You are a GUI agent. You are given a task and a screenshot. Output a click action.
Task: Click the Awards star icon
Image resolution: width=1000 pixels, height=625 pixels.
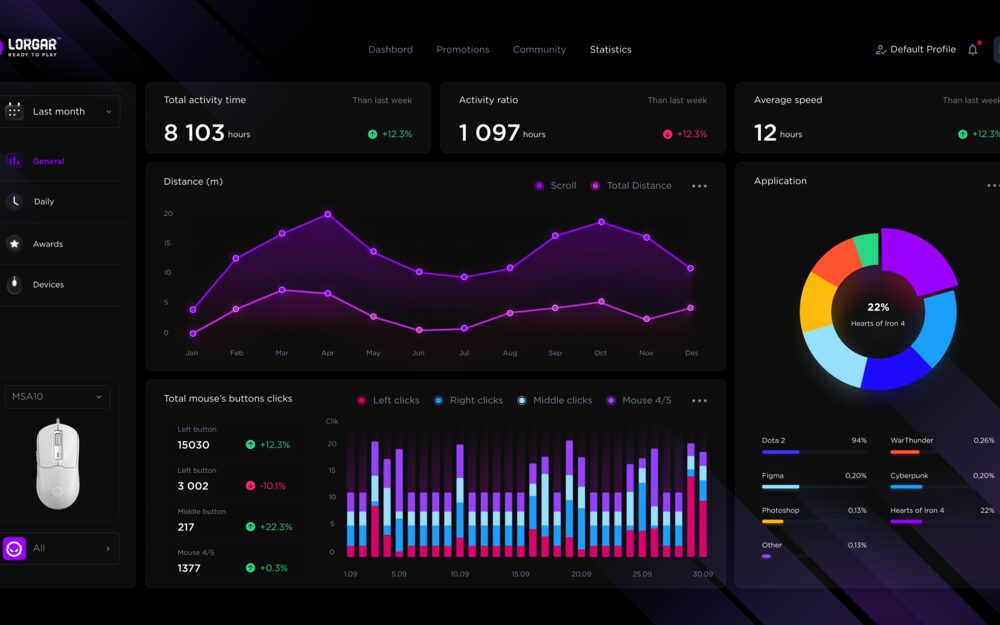14,244
